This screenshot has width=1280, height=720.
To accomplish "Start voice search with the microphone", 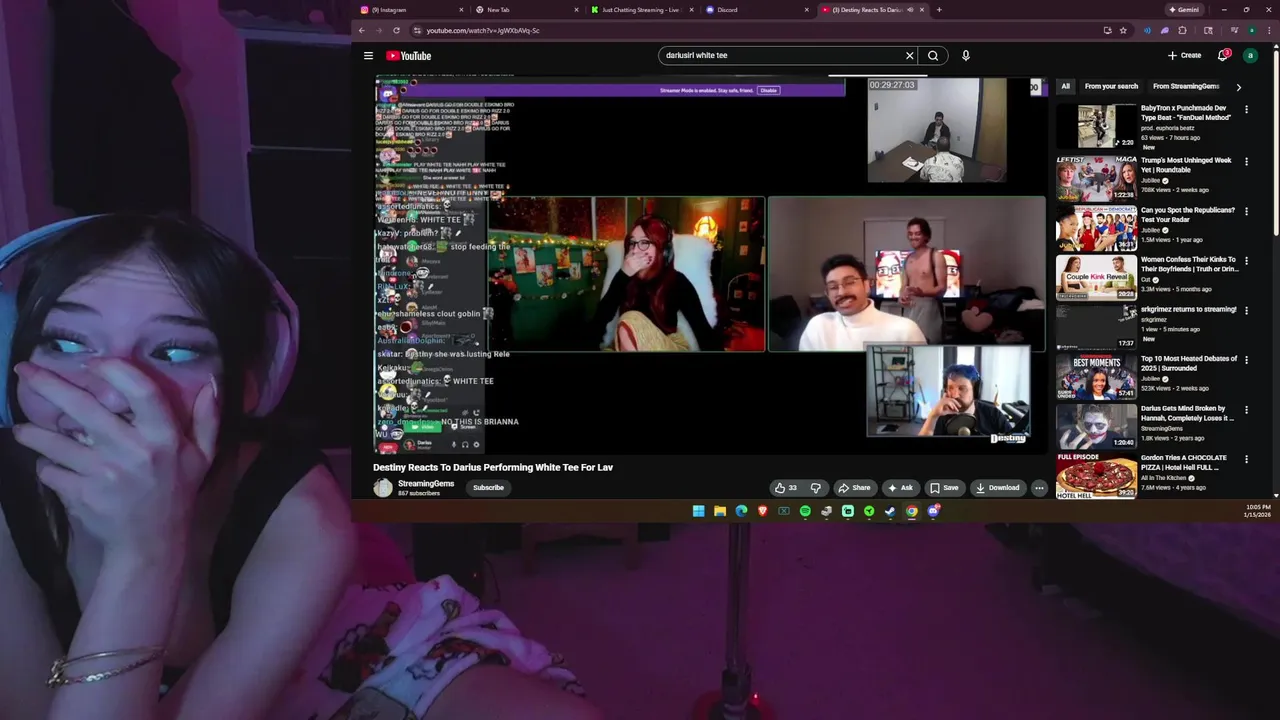I will tap(966, 56).
